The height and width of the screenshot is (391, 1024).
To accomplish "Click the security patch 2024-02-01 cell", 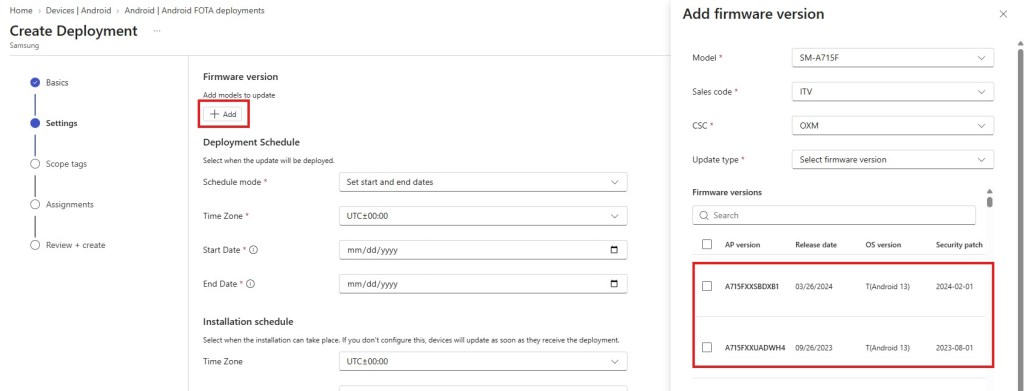I will [x=954, y=287].
